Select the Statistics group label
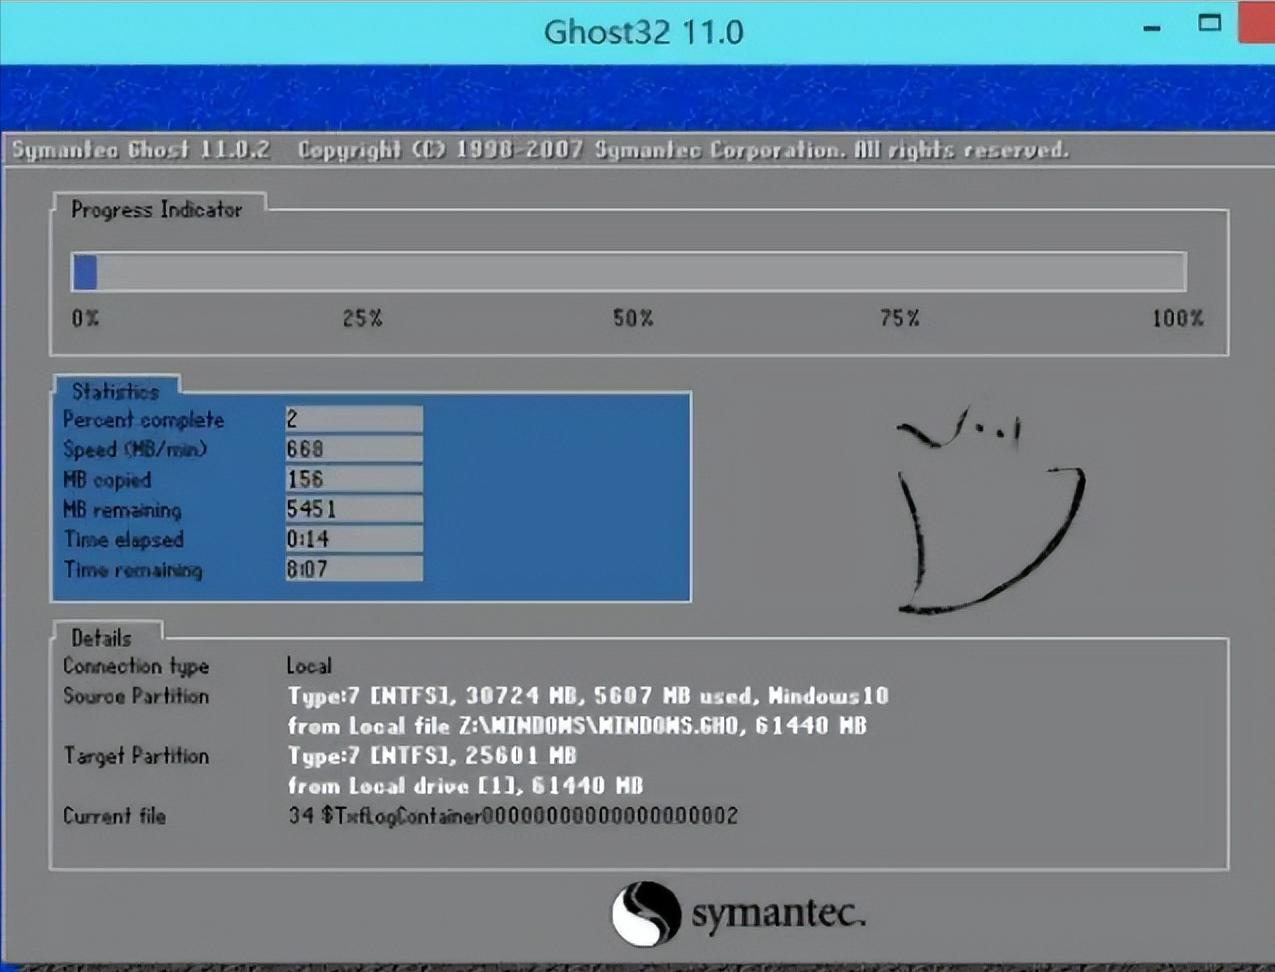 (115, 391)
